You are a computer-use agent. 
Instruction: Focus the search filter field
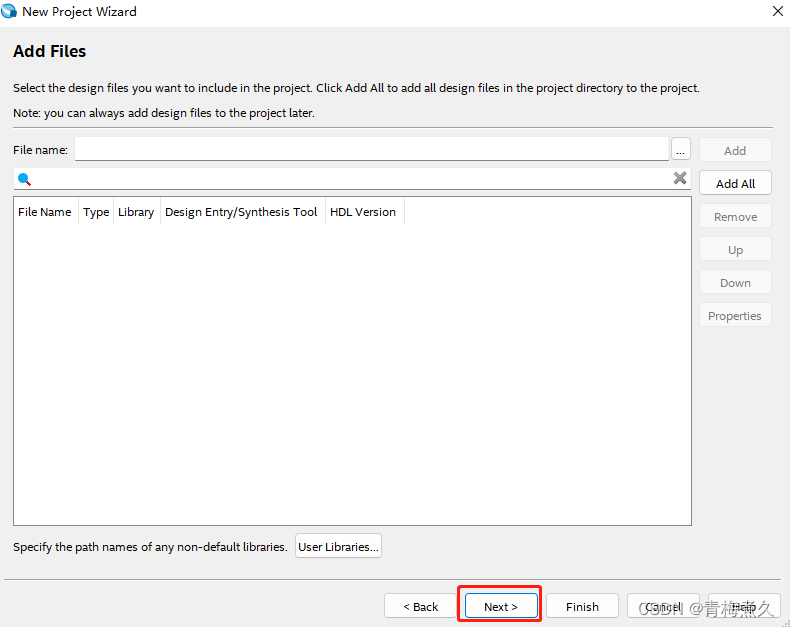click(352, 179)
